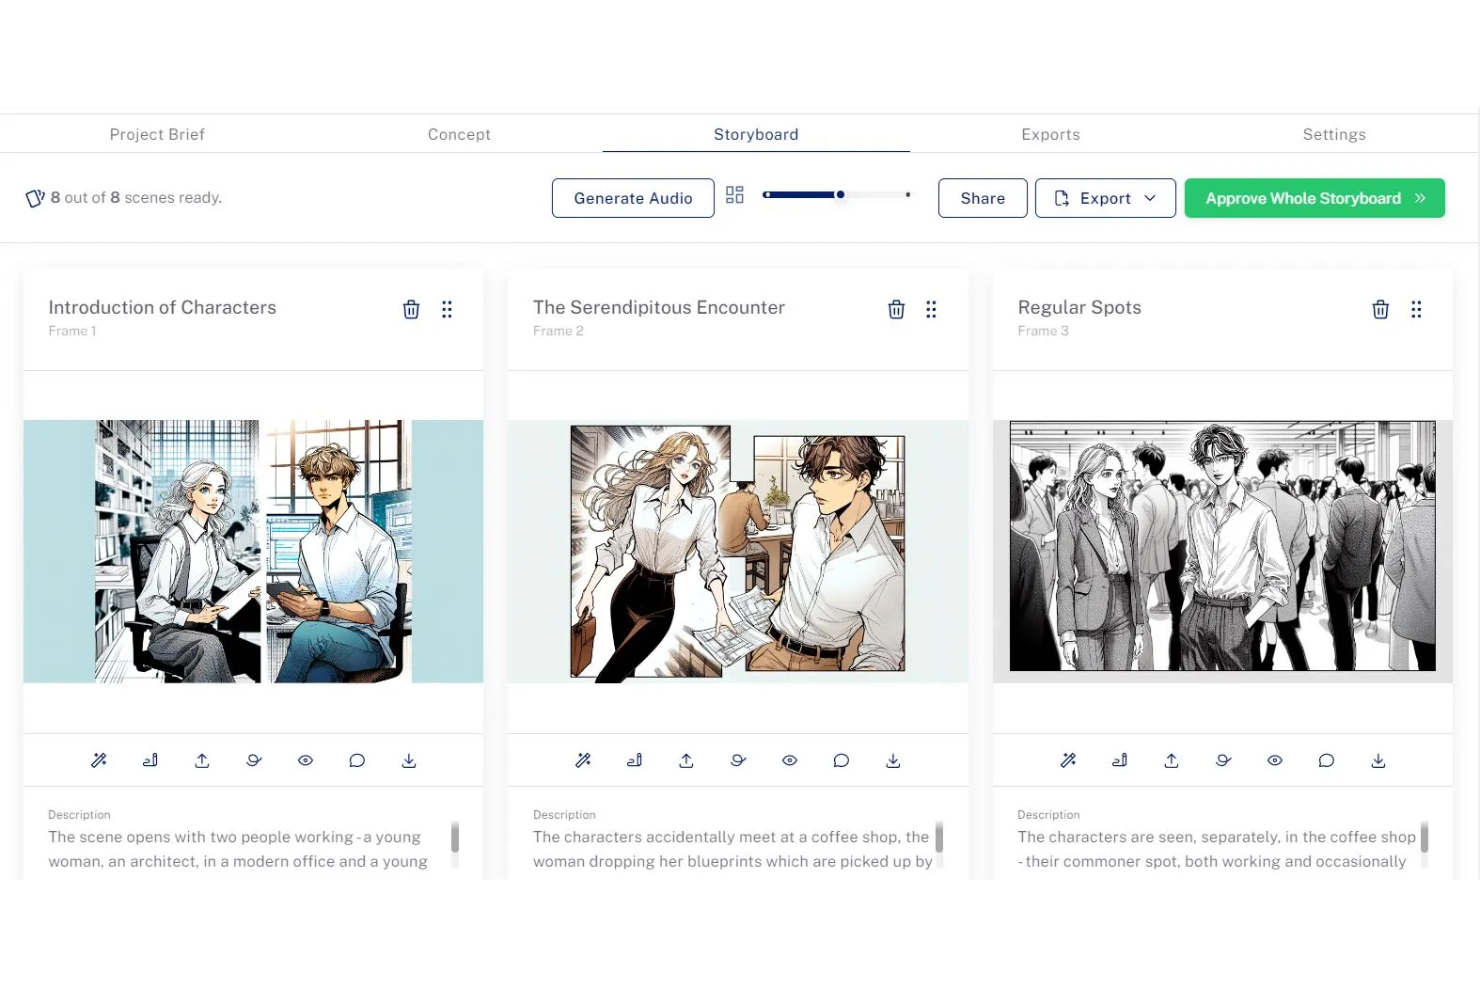Click the second toolbar icon under The Serendipitous Encounter
The image size is (1480, 987).
coord(634,761)
